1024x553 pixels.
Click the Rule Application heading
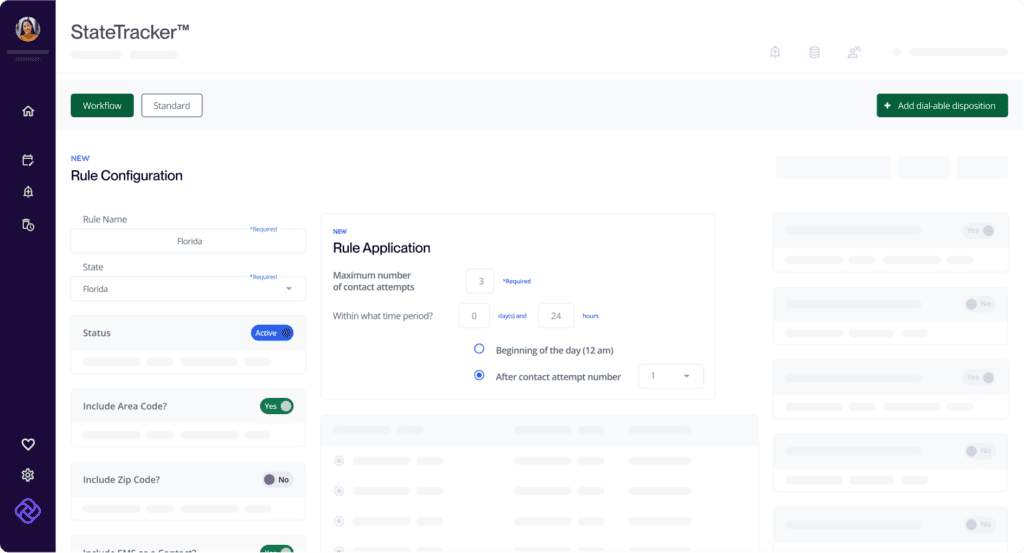point(381,248)
